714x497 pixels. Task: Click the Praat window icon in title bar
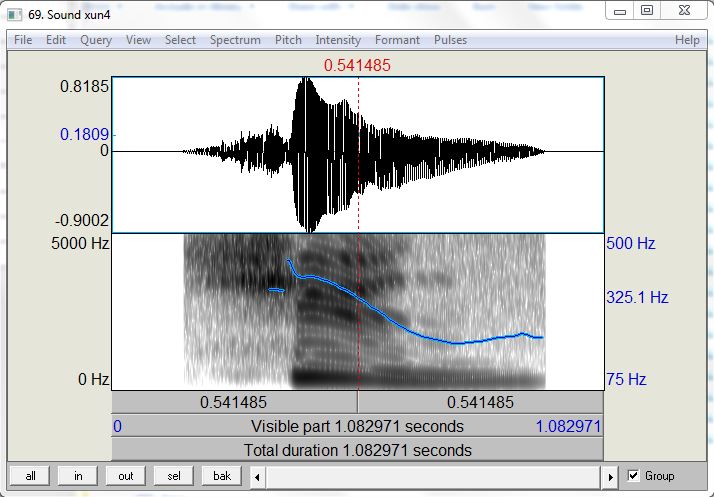click(15, 15)
